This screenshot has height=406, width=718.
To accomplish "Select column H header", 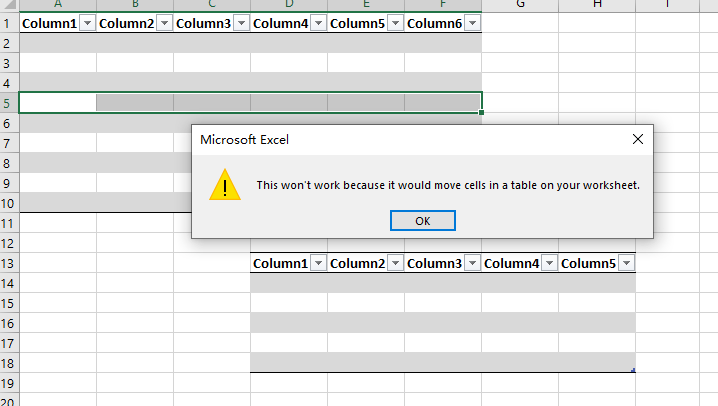I will [597, 4].
